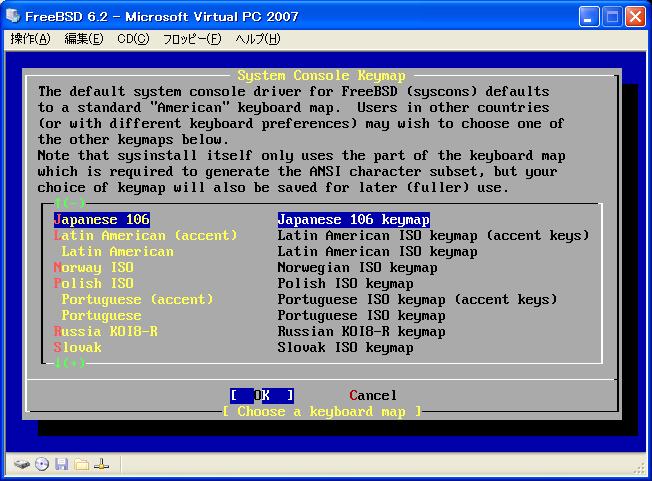Click the window resize grip corner
This screenshot has width=652, height=481.
click(x=639, y=469)
